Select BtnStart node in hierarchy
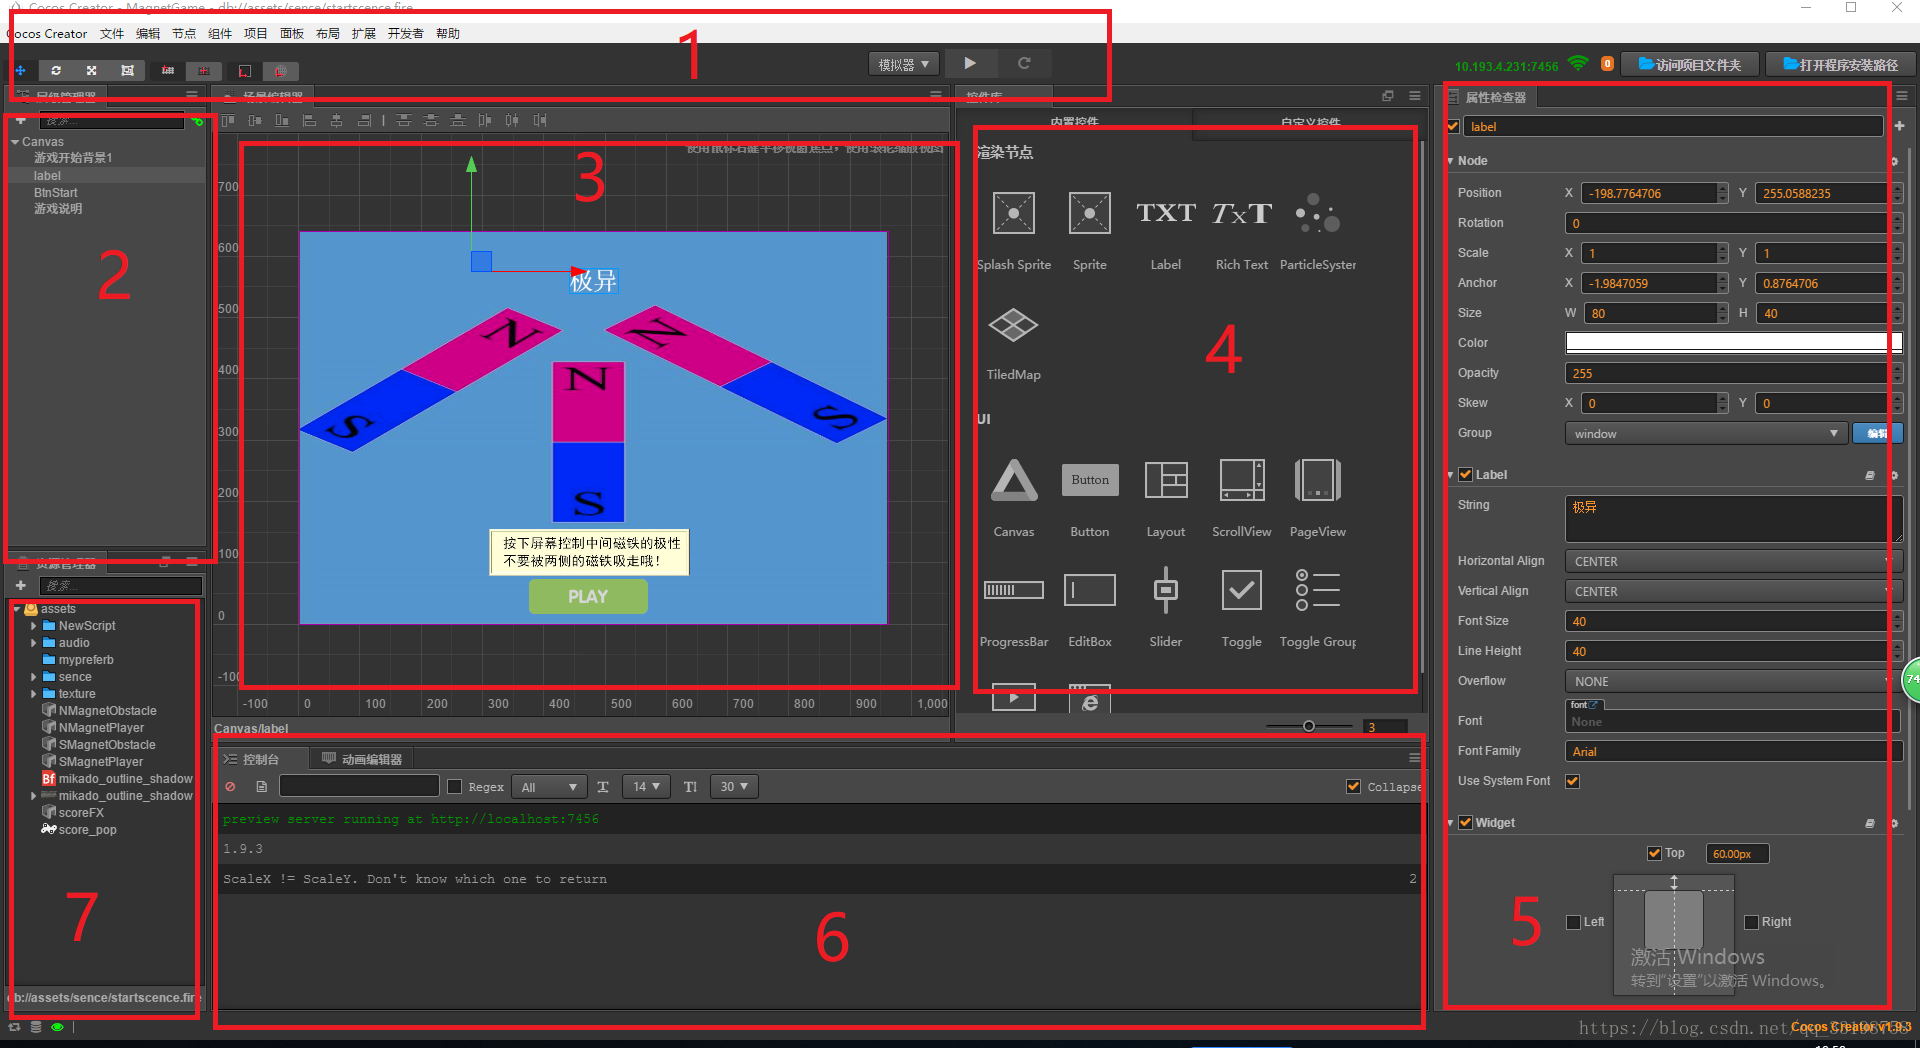1920x1048 pixels. (x=56, y=193)
